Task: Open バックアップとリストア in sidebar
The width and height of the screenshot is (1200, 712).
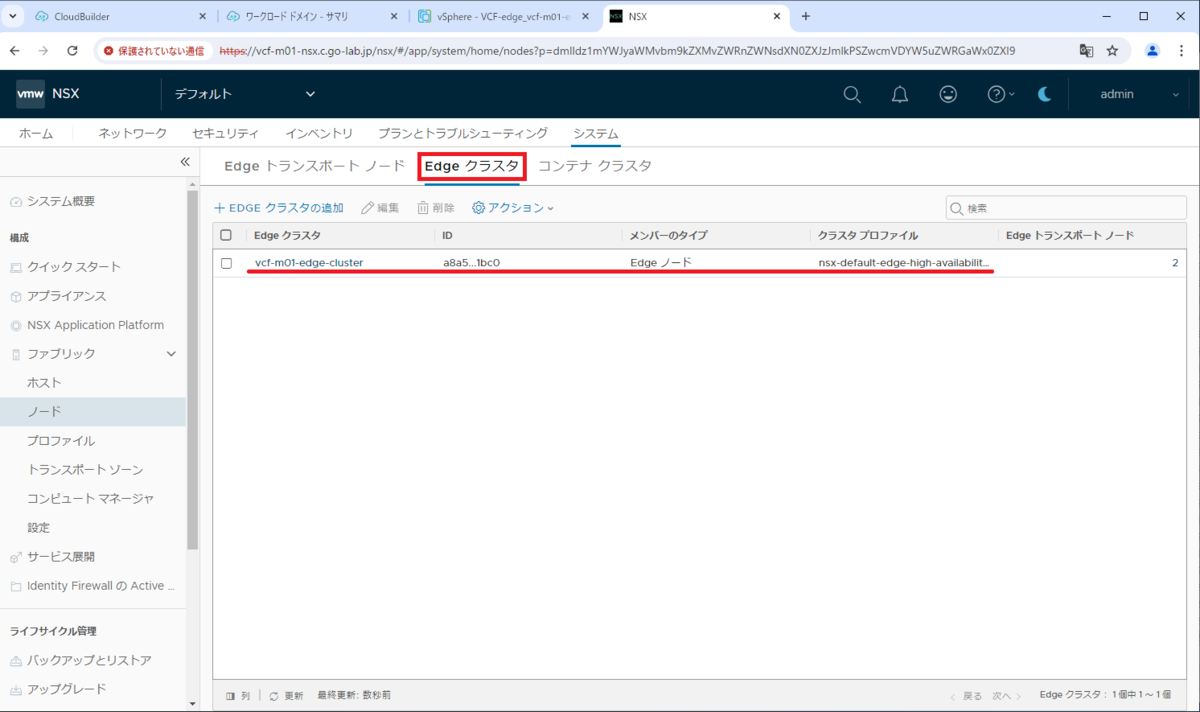Action: click(89, 660)
